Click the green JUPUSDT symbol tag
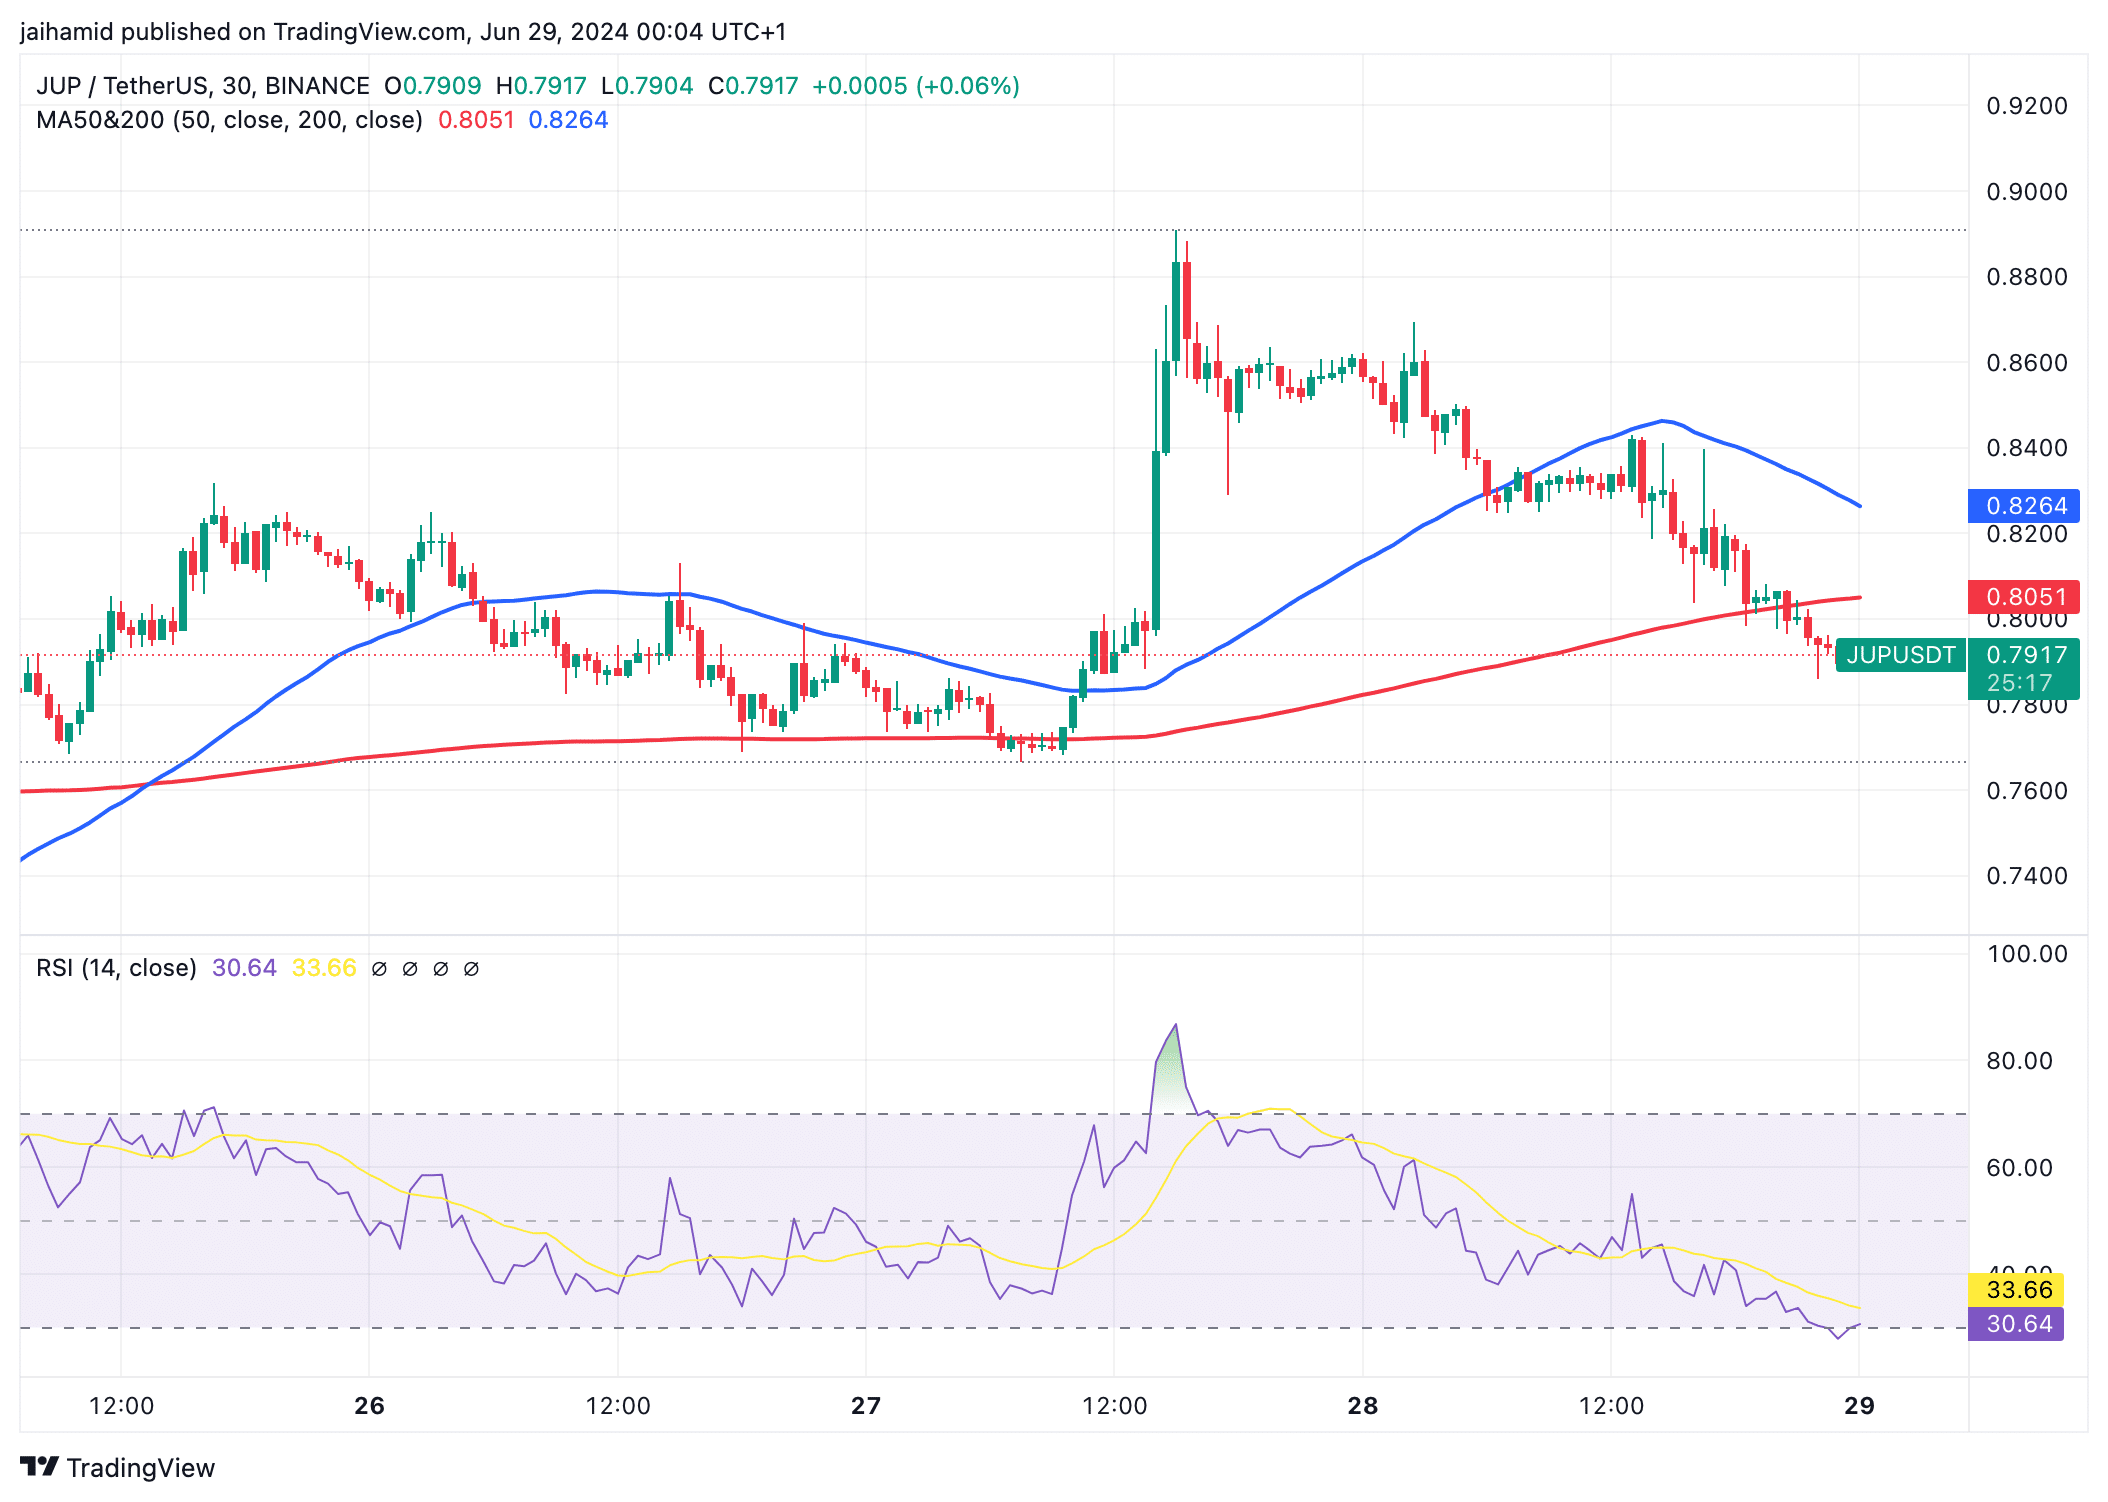 (1901, 655)
